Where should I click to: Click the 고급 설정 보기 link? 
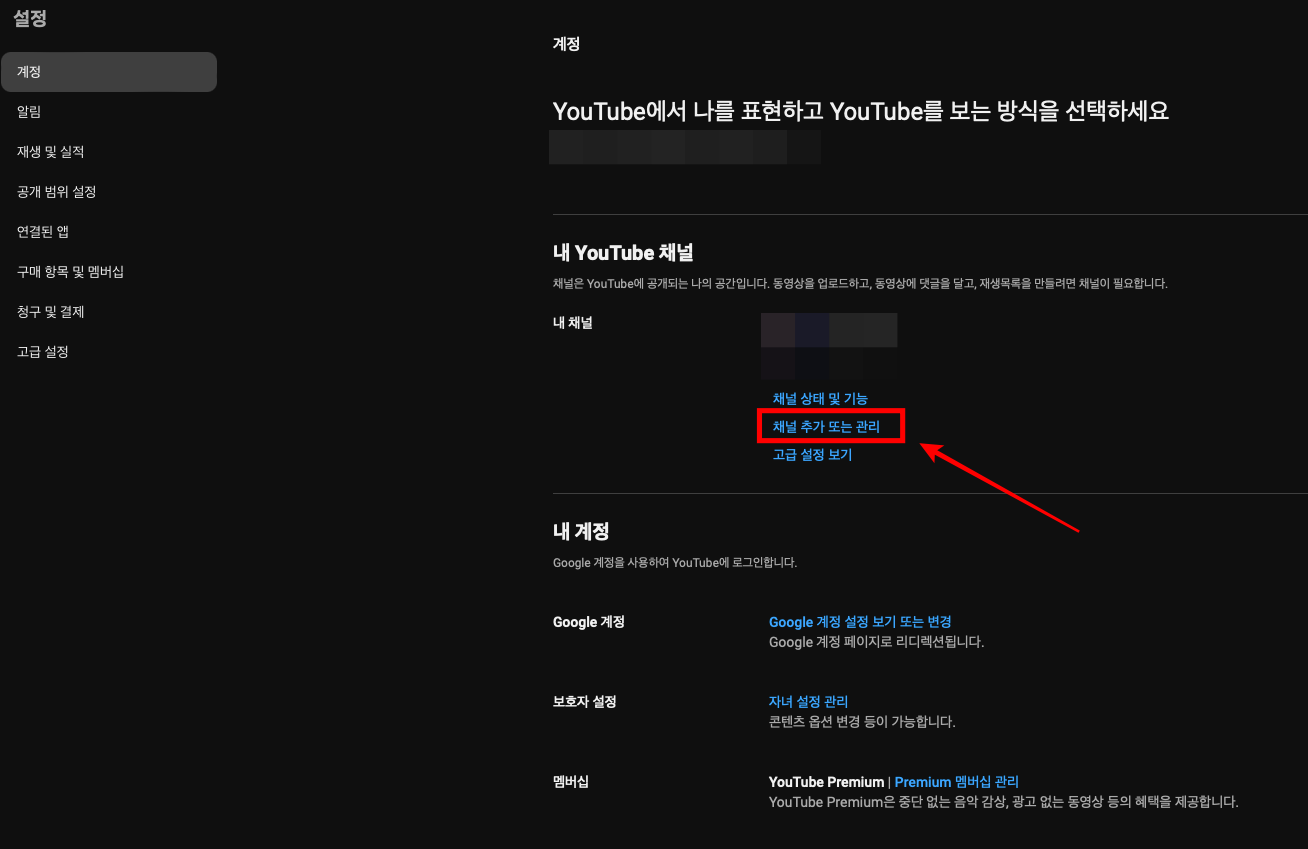812,455
